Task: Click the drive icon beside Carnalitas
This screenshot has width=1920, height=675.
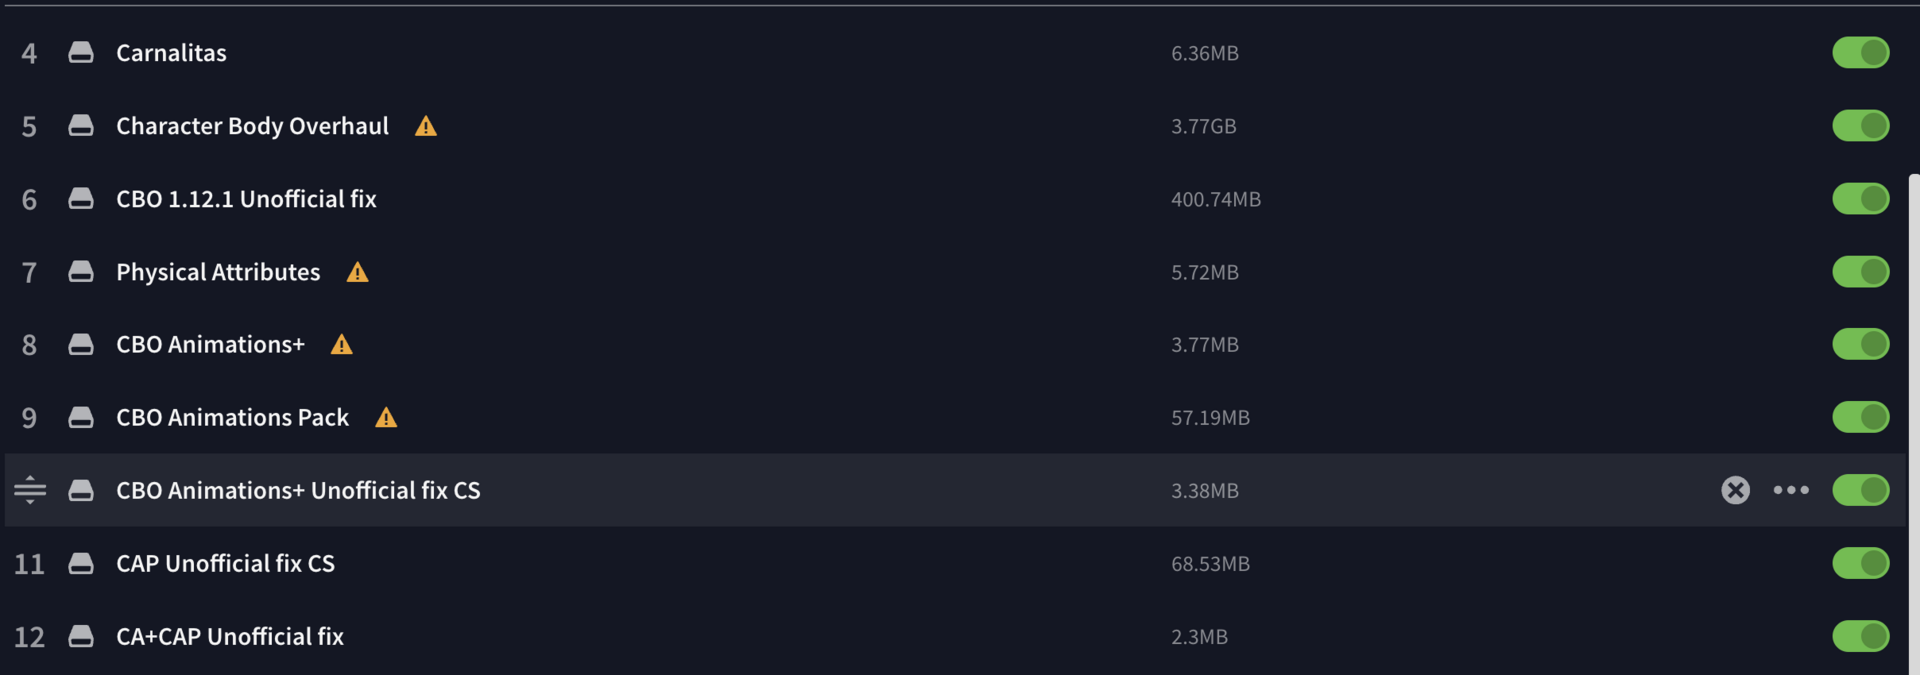Action: [81, 53]
